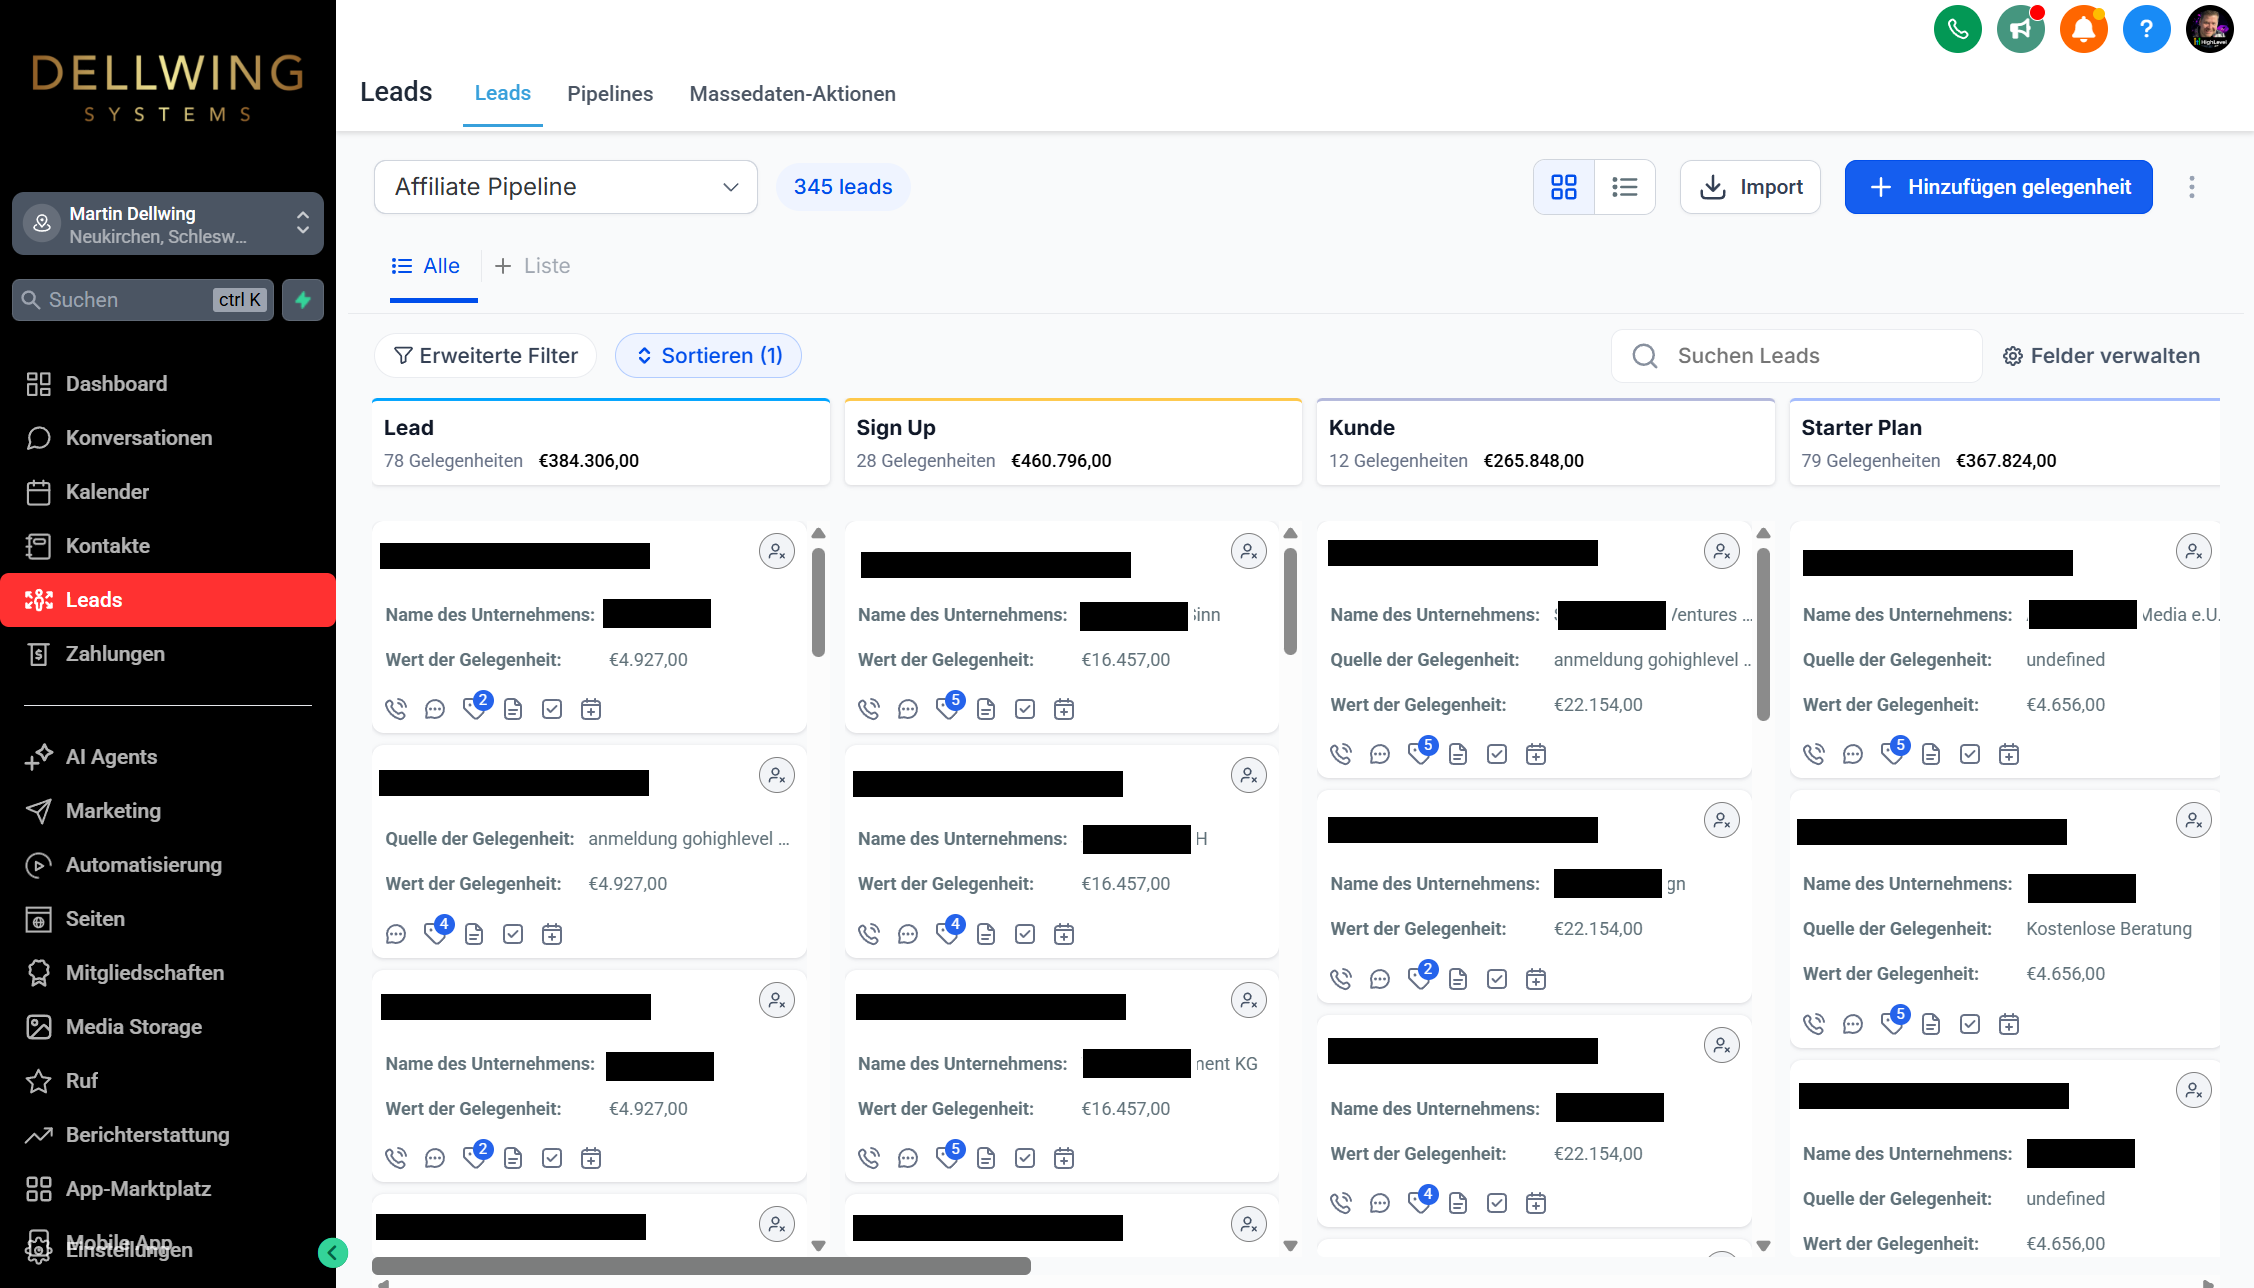Click scroll-down arrow of Sign Up column
Screen dimensions: 2254x1288
click(1291, 1246)
